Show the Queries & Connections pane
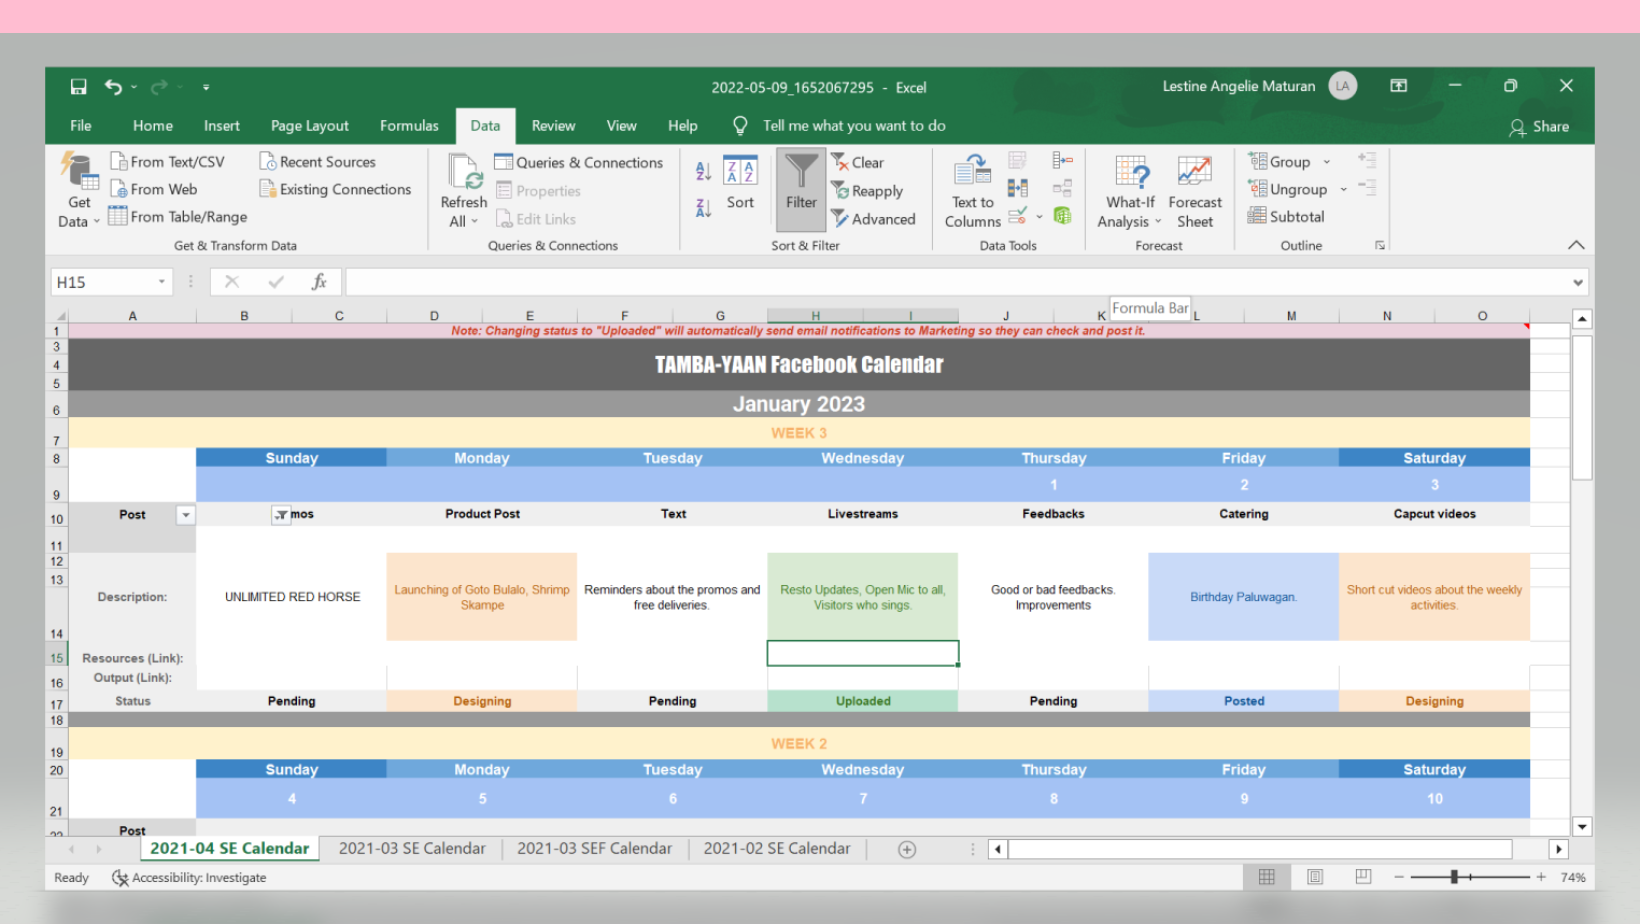 578,162
